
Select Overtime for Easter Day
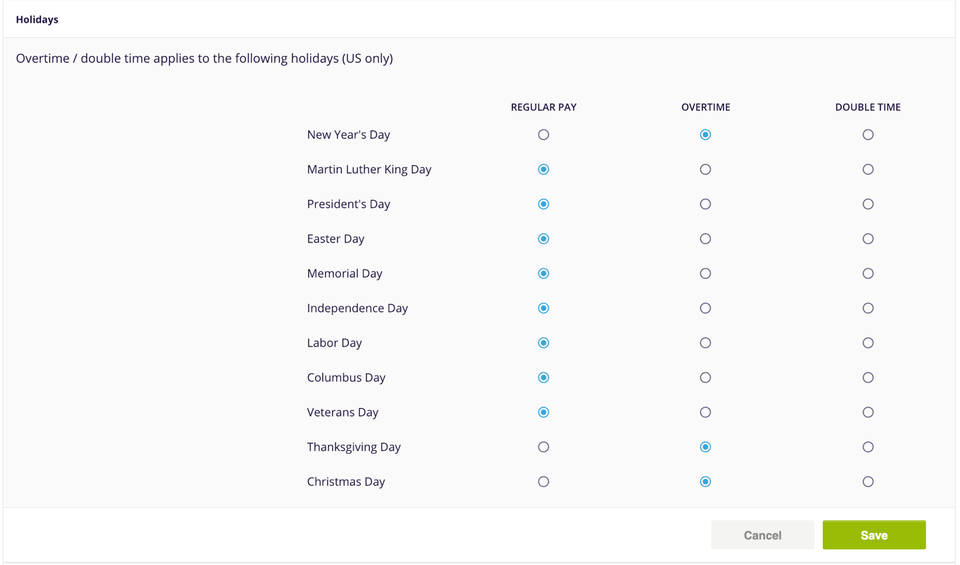coord(705,239)
